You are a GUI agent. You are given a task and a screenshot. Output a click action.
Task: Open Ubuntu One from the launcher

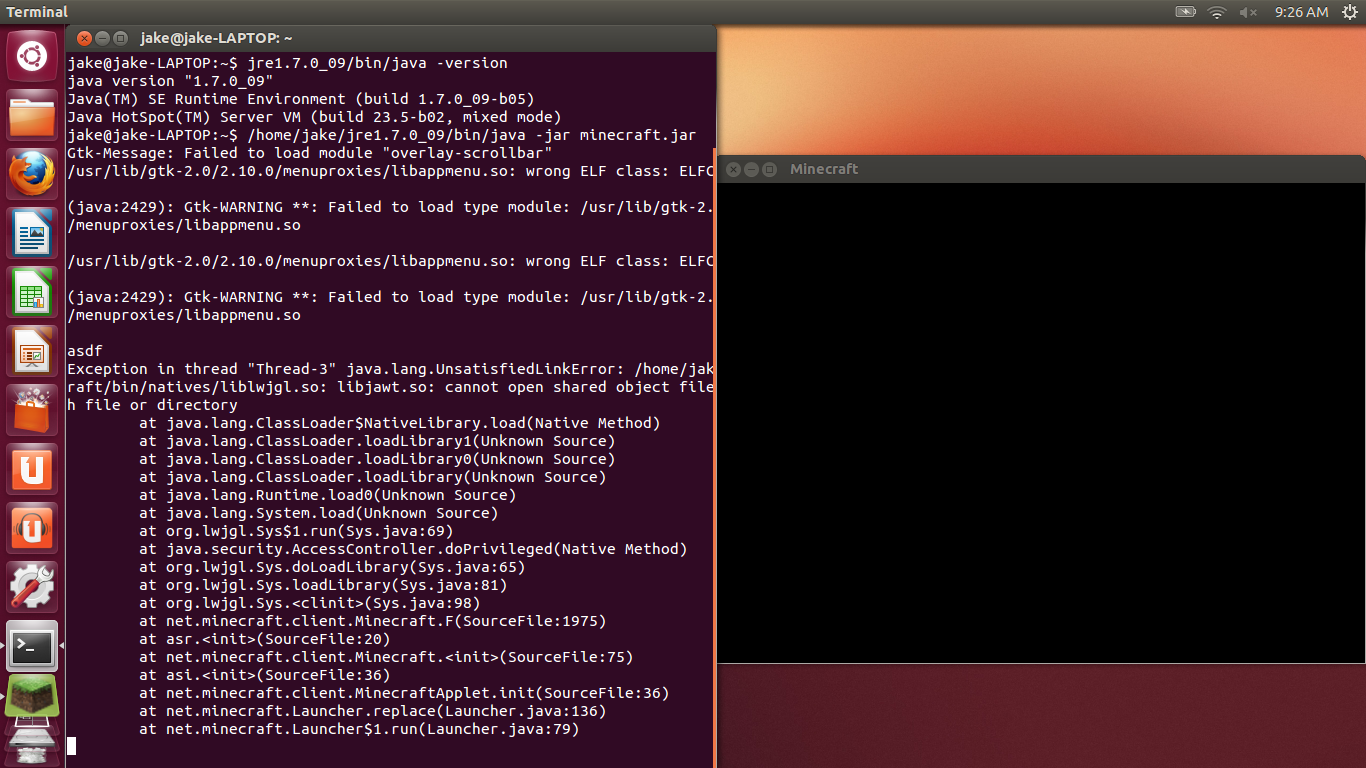[x=32, y=469]
